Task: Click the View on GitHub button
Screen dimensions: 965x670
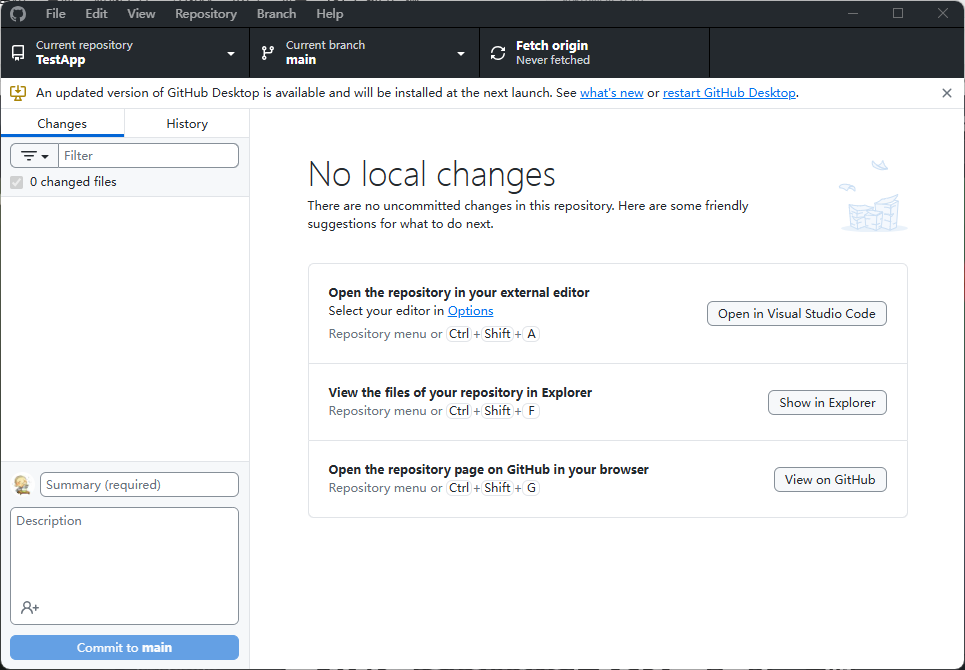Action: coord(830,480)
